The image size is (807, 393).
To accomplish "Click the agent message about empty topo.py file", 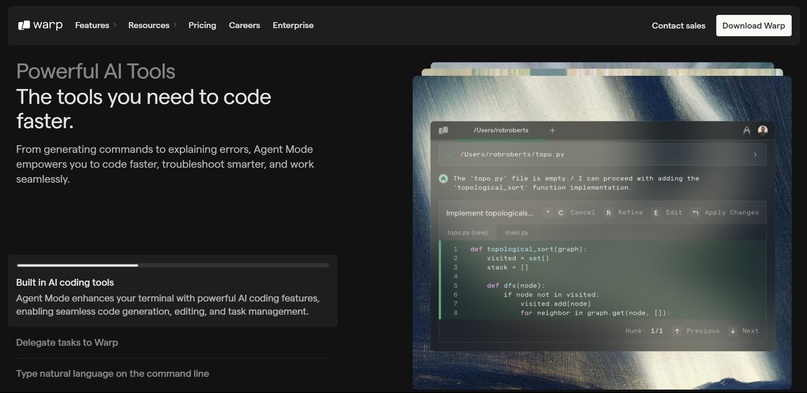I will coord(576,183).
